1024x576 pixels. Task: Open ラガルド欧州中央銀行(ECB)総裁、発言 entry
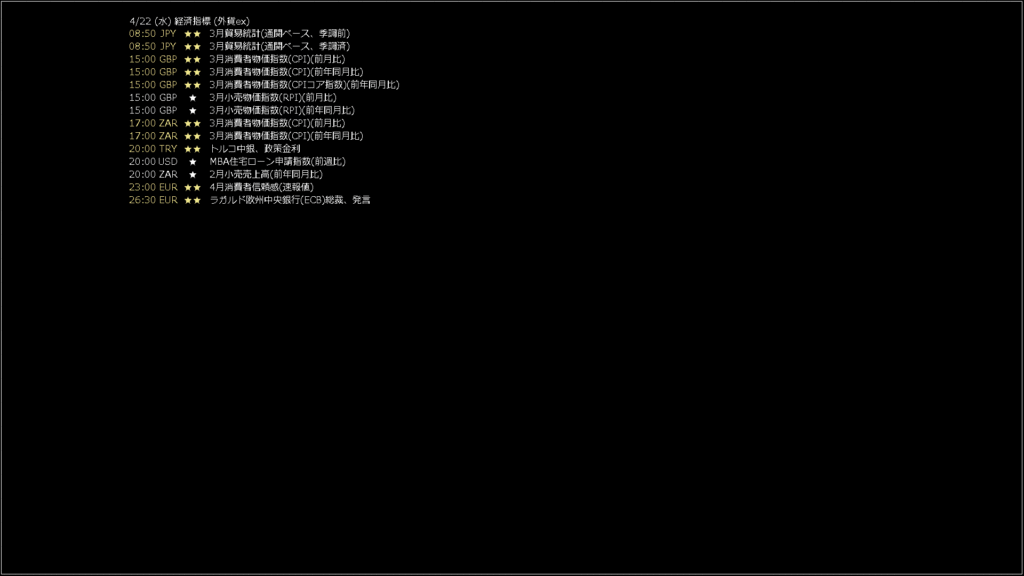290,200
